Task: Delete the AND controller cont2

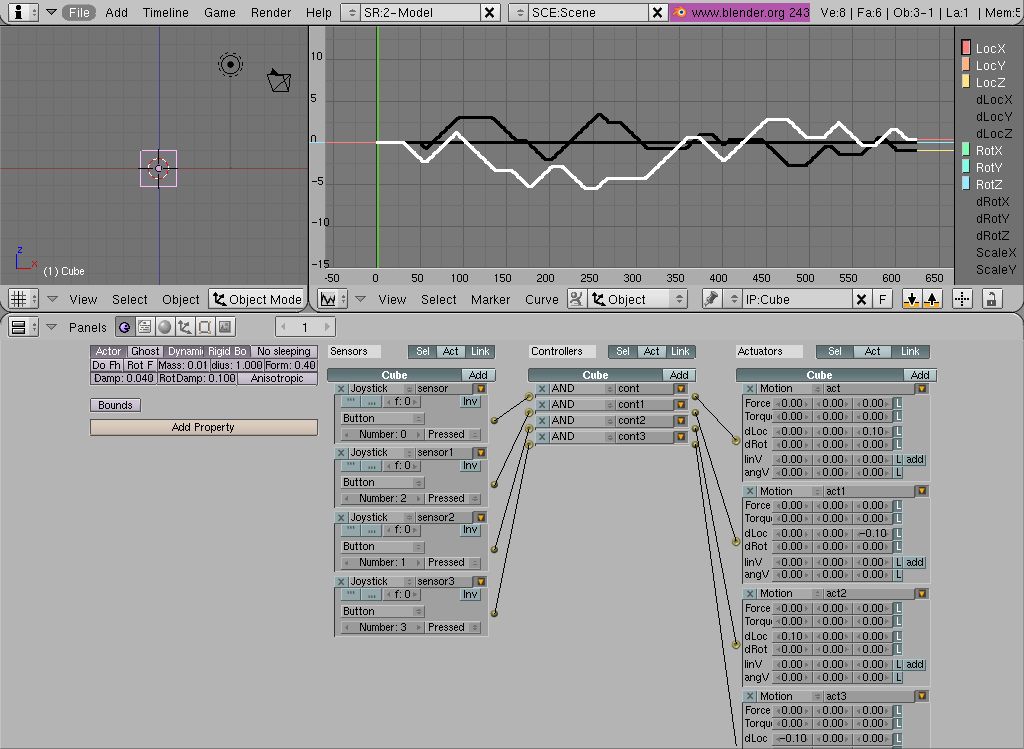Action: pyautogui.click(x=541, y=421)
